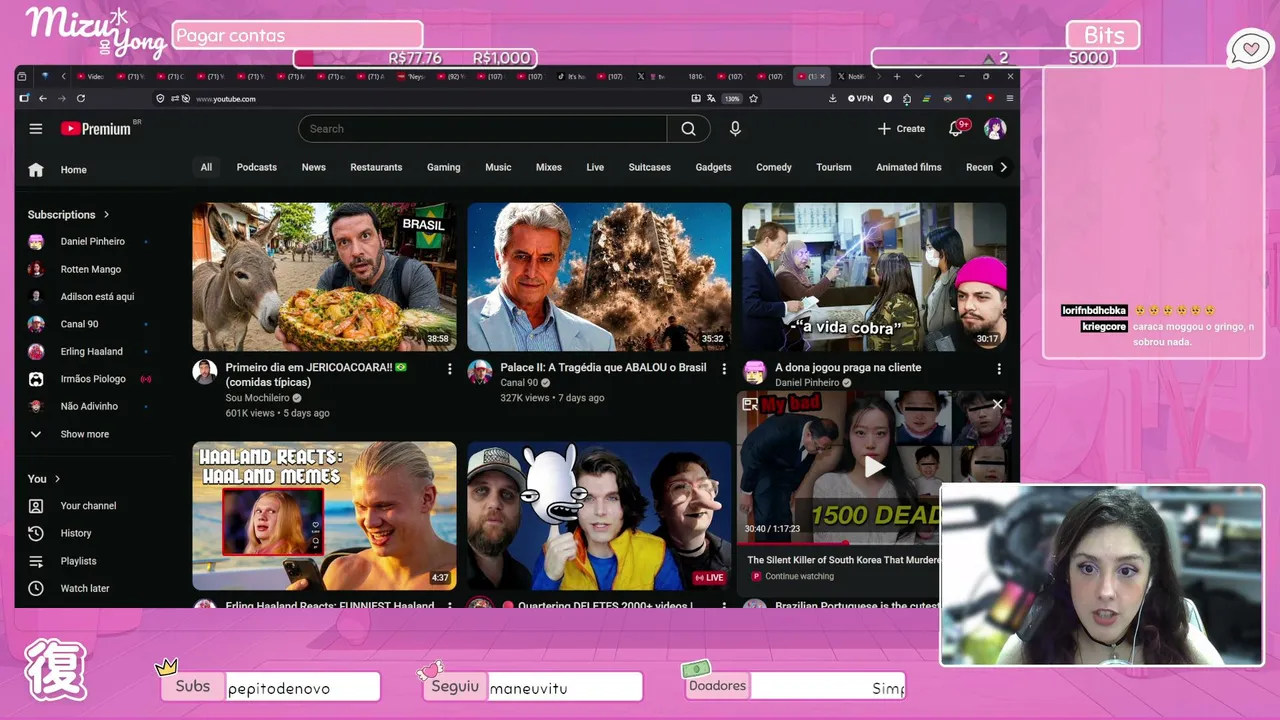Select the News filter chip

click(x=314, y=167)
